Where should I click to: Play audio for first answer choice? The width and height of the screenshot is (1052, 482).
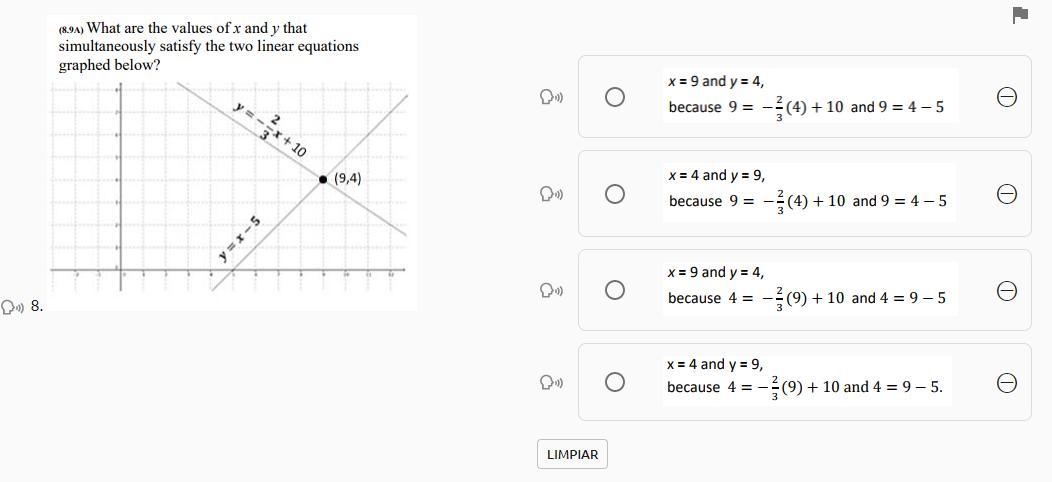550,97
